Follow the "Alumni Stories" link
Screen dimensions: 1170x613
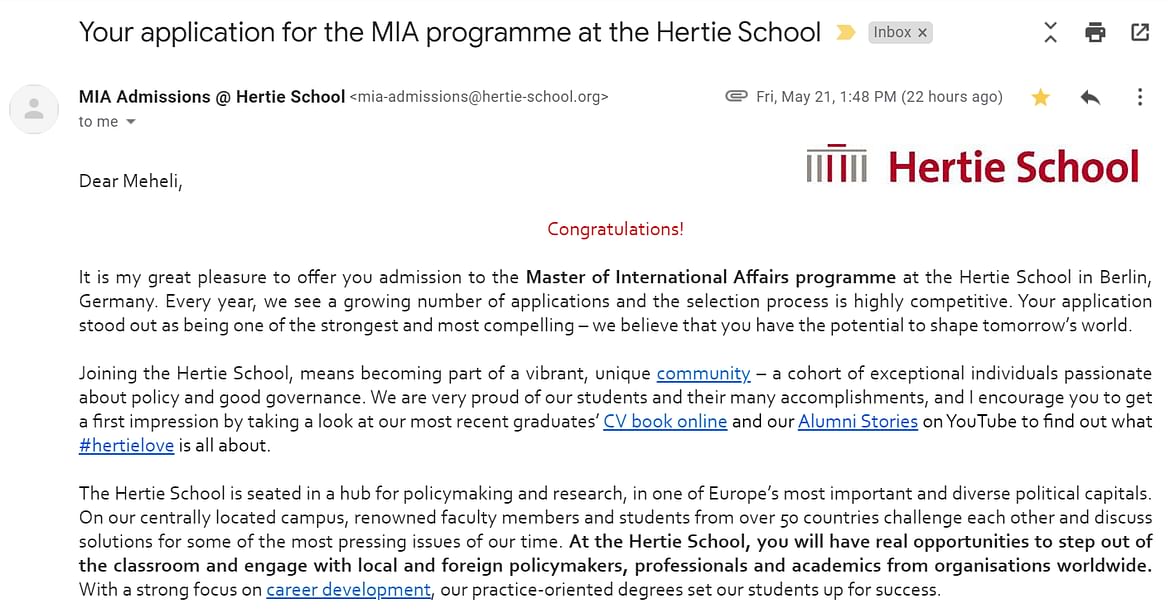tap(857, 421)
